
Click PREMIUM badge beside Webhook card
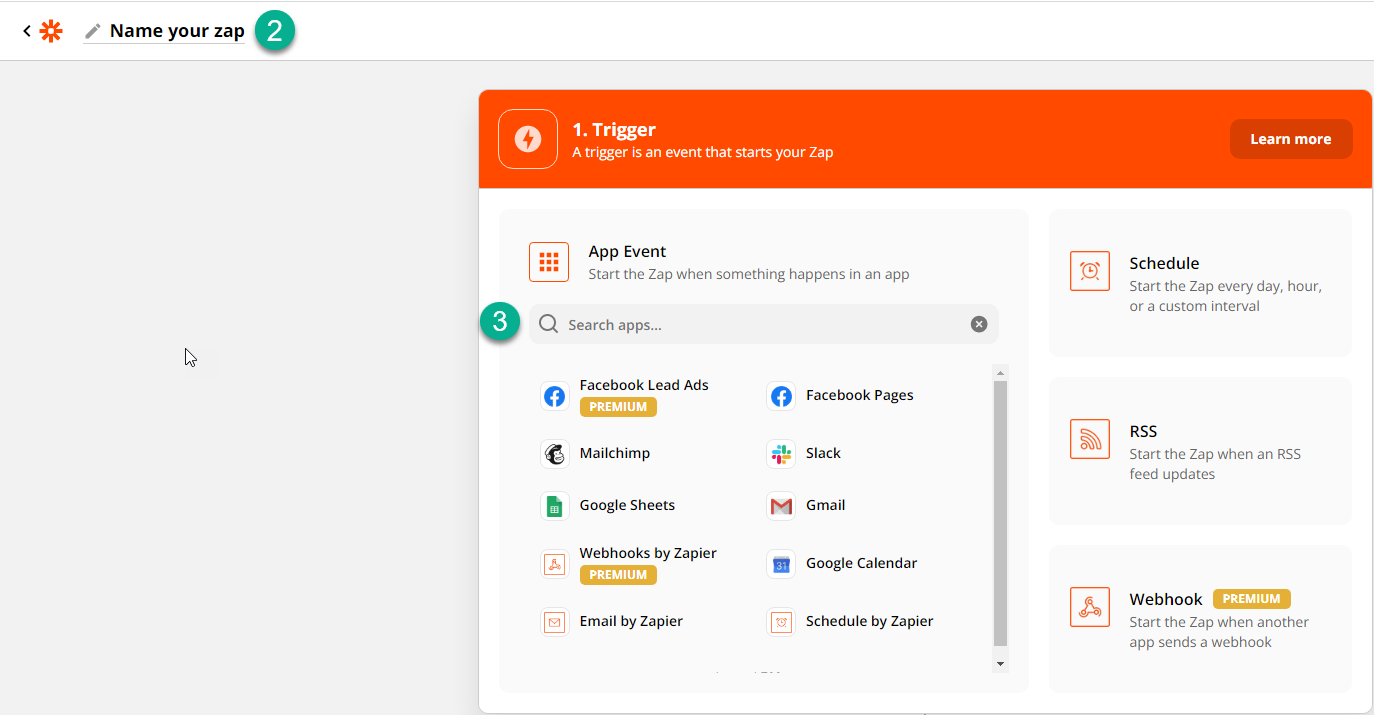pyautogui.click(x=1251, y=599)
